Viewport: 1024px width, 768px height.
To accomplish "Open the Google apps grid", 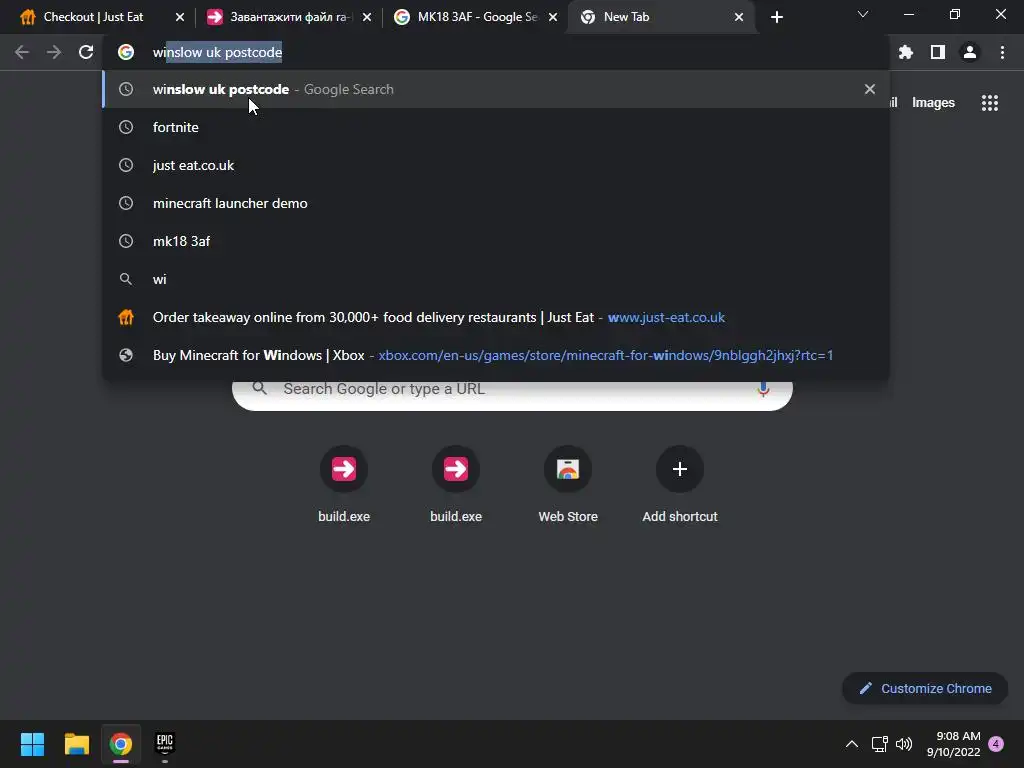I will pos(990,103).
